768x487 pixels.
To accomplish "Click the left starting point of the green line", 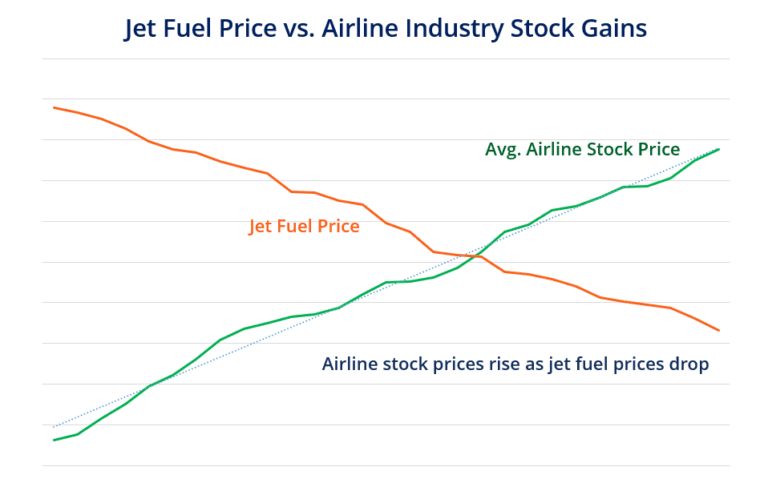I will click(x=54, y=439).
